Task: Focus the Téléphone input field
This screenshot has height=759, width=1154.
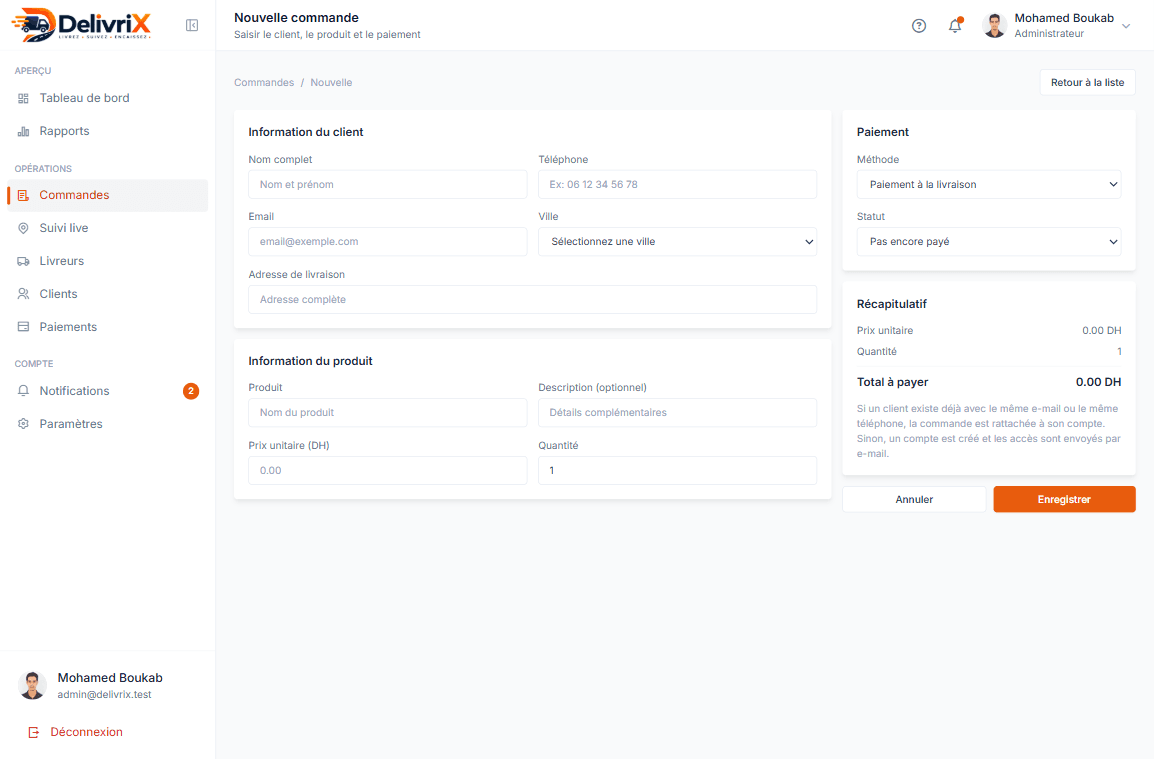Action: [x=677, y=184]
